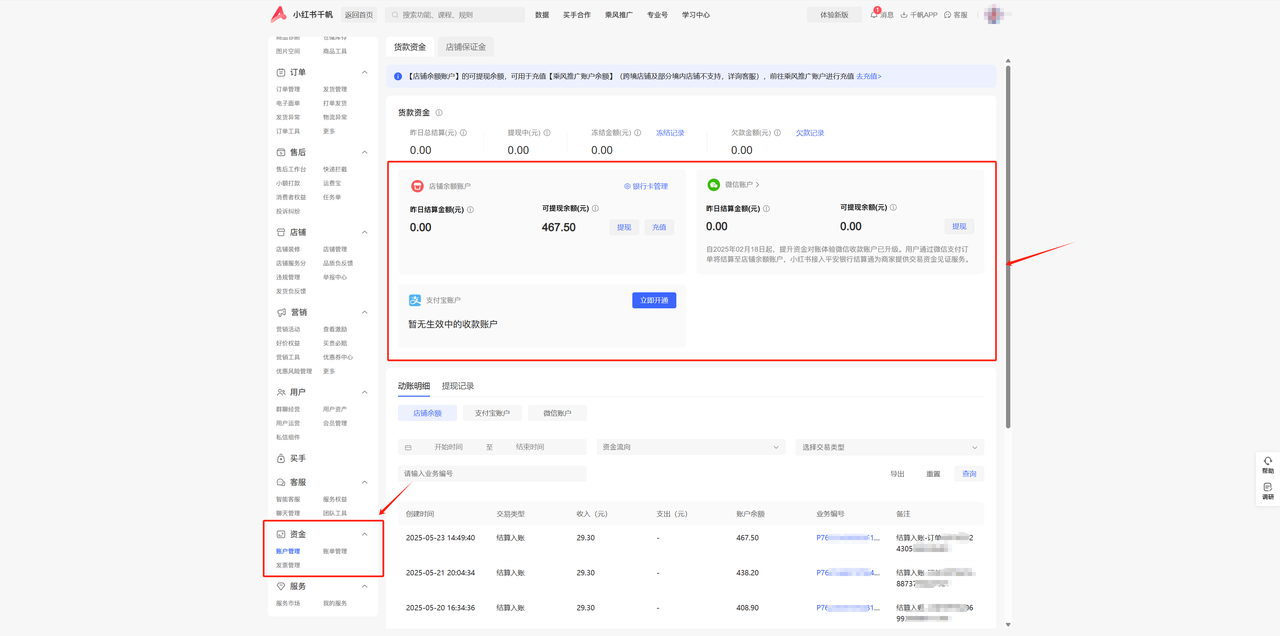Click info icon beside 可提现余额 467.50
The image size is (1280, 636).
click(x=595, y=209)
